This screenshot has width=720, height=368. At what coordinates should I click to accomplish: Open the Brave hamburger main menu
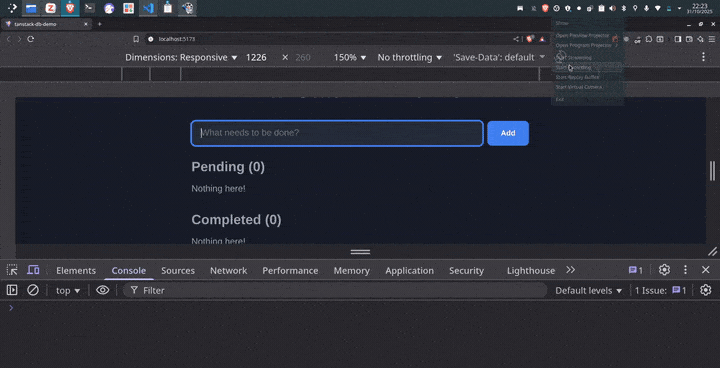click(712, 39)
